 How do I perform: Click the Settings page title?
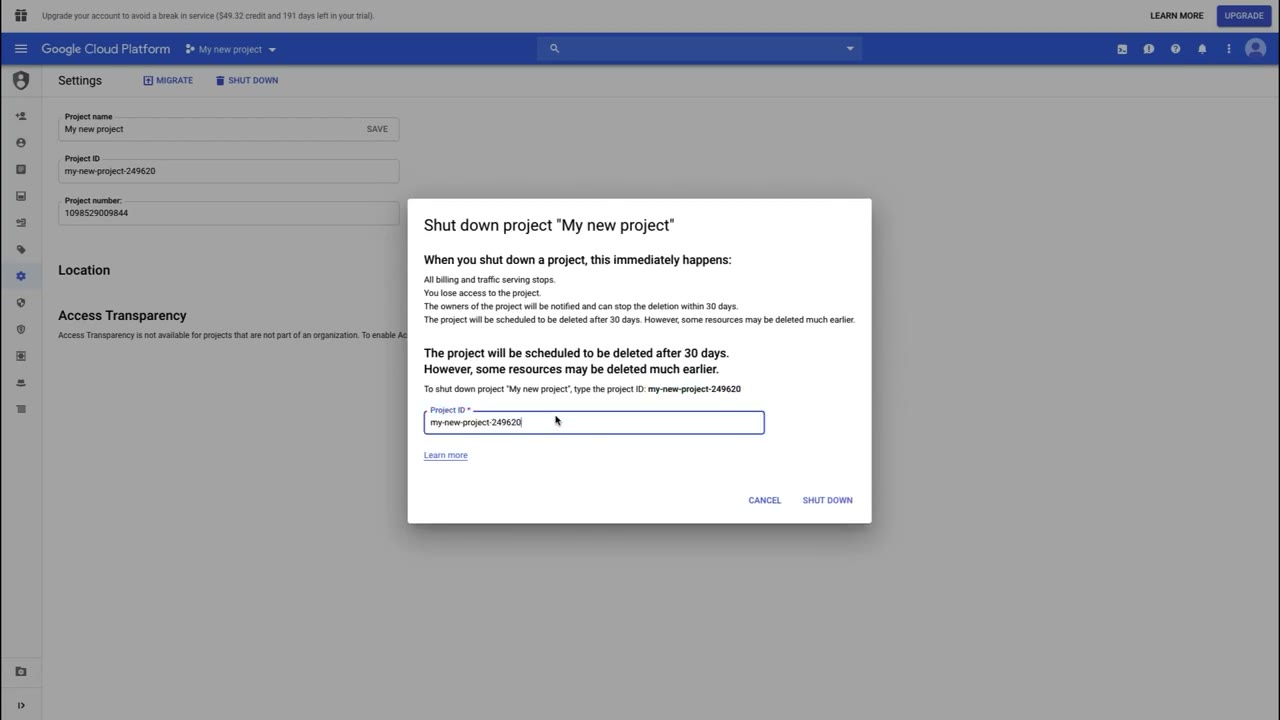80,80
